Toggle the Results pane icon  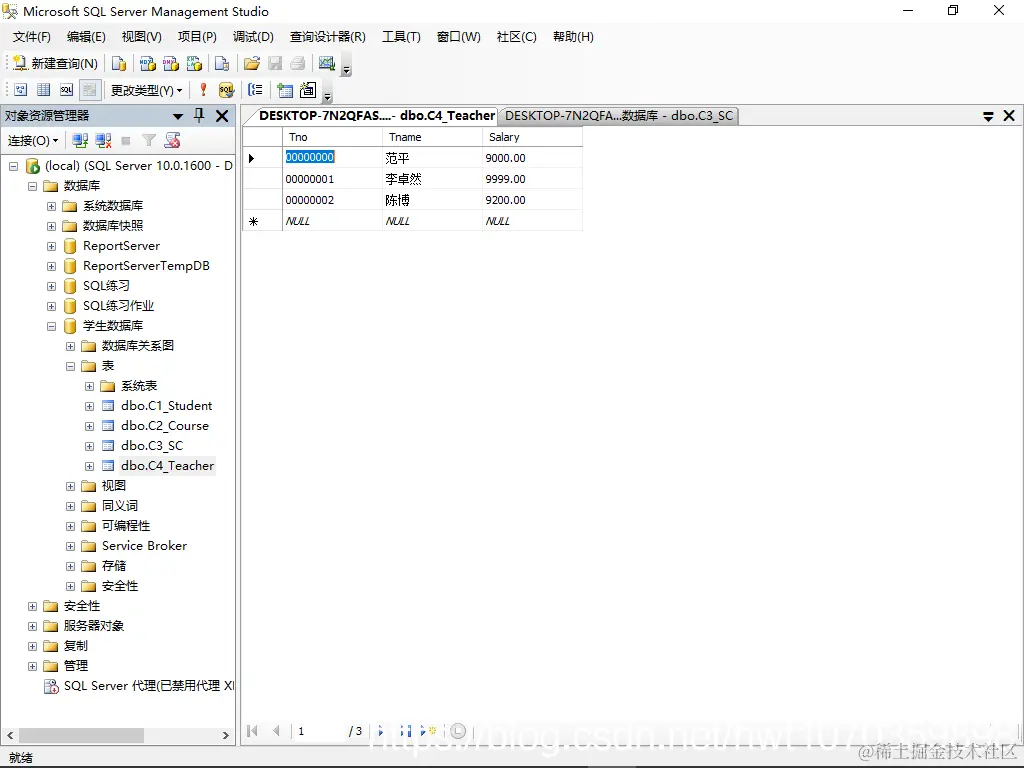pyautogui.click(x=90, y=89)
